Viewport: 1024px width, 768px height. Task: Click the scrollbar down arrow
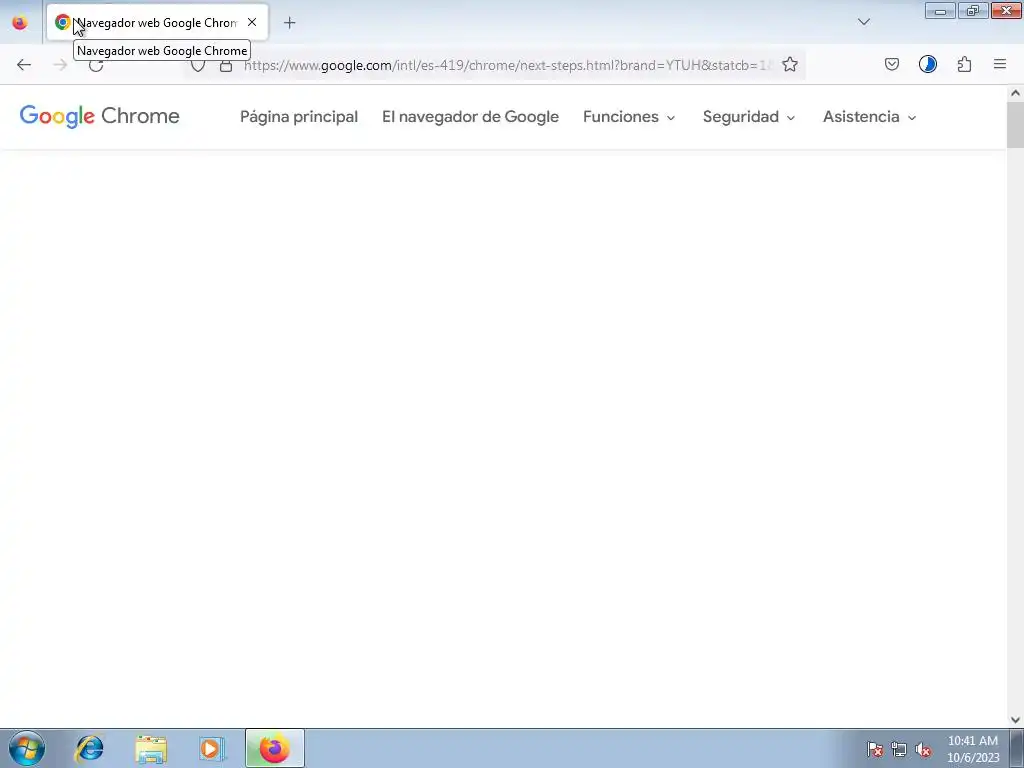point(1015,720)
